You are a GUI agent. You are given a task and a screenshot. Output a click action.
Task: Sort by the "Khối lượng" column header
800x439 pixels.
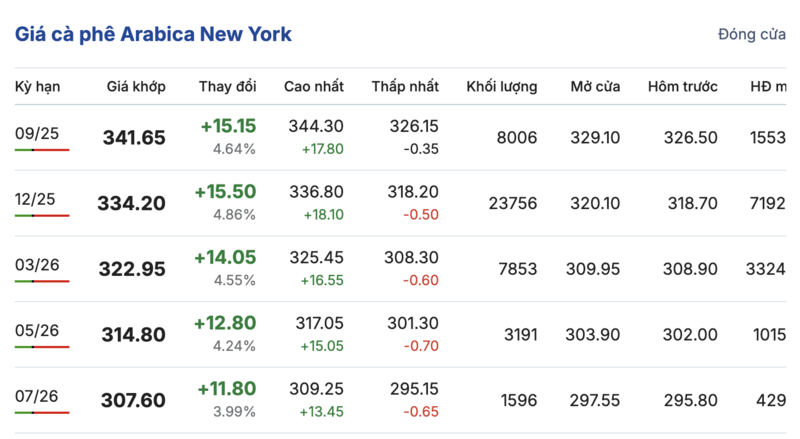pyautogui.click(x=502, y=87)
